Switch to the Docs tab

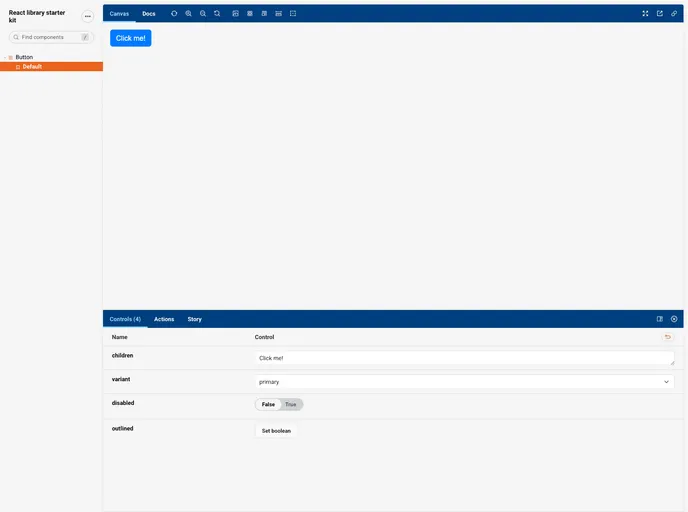[149, 14]
